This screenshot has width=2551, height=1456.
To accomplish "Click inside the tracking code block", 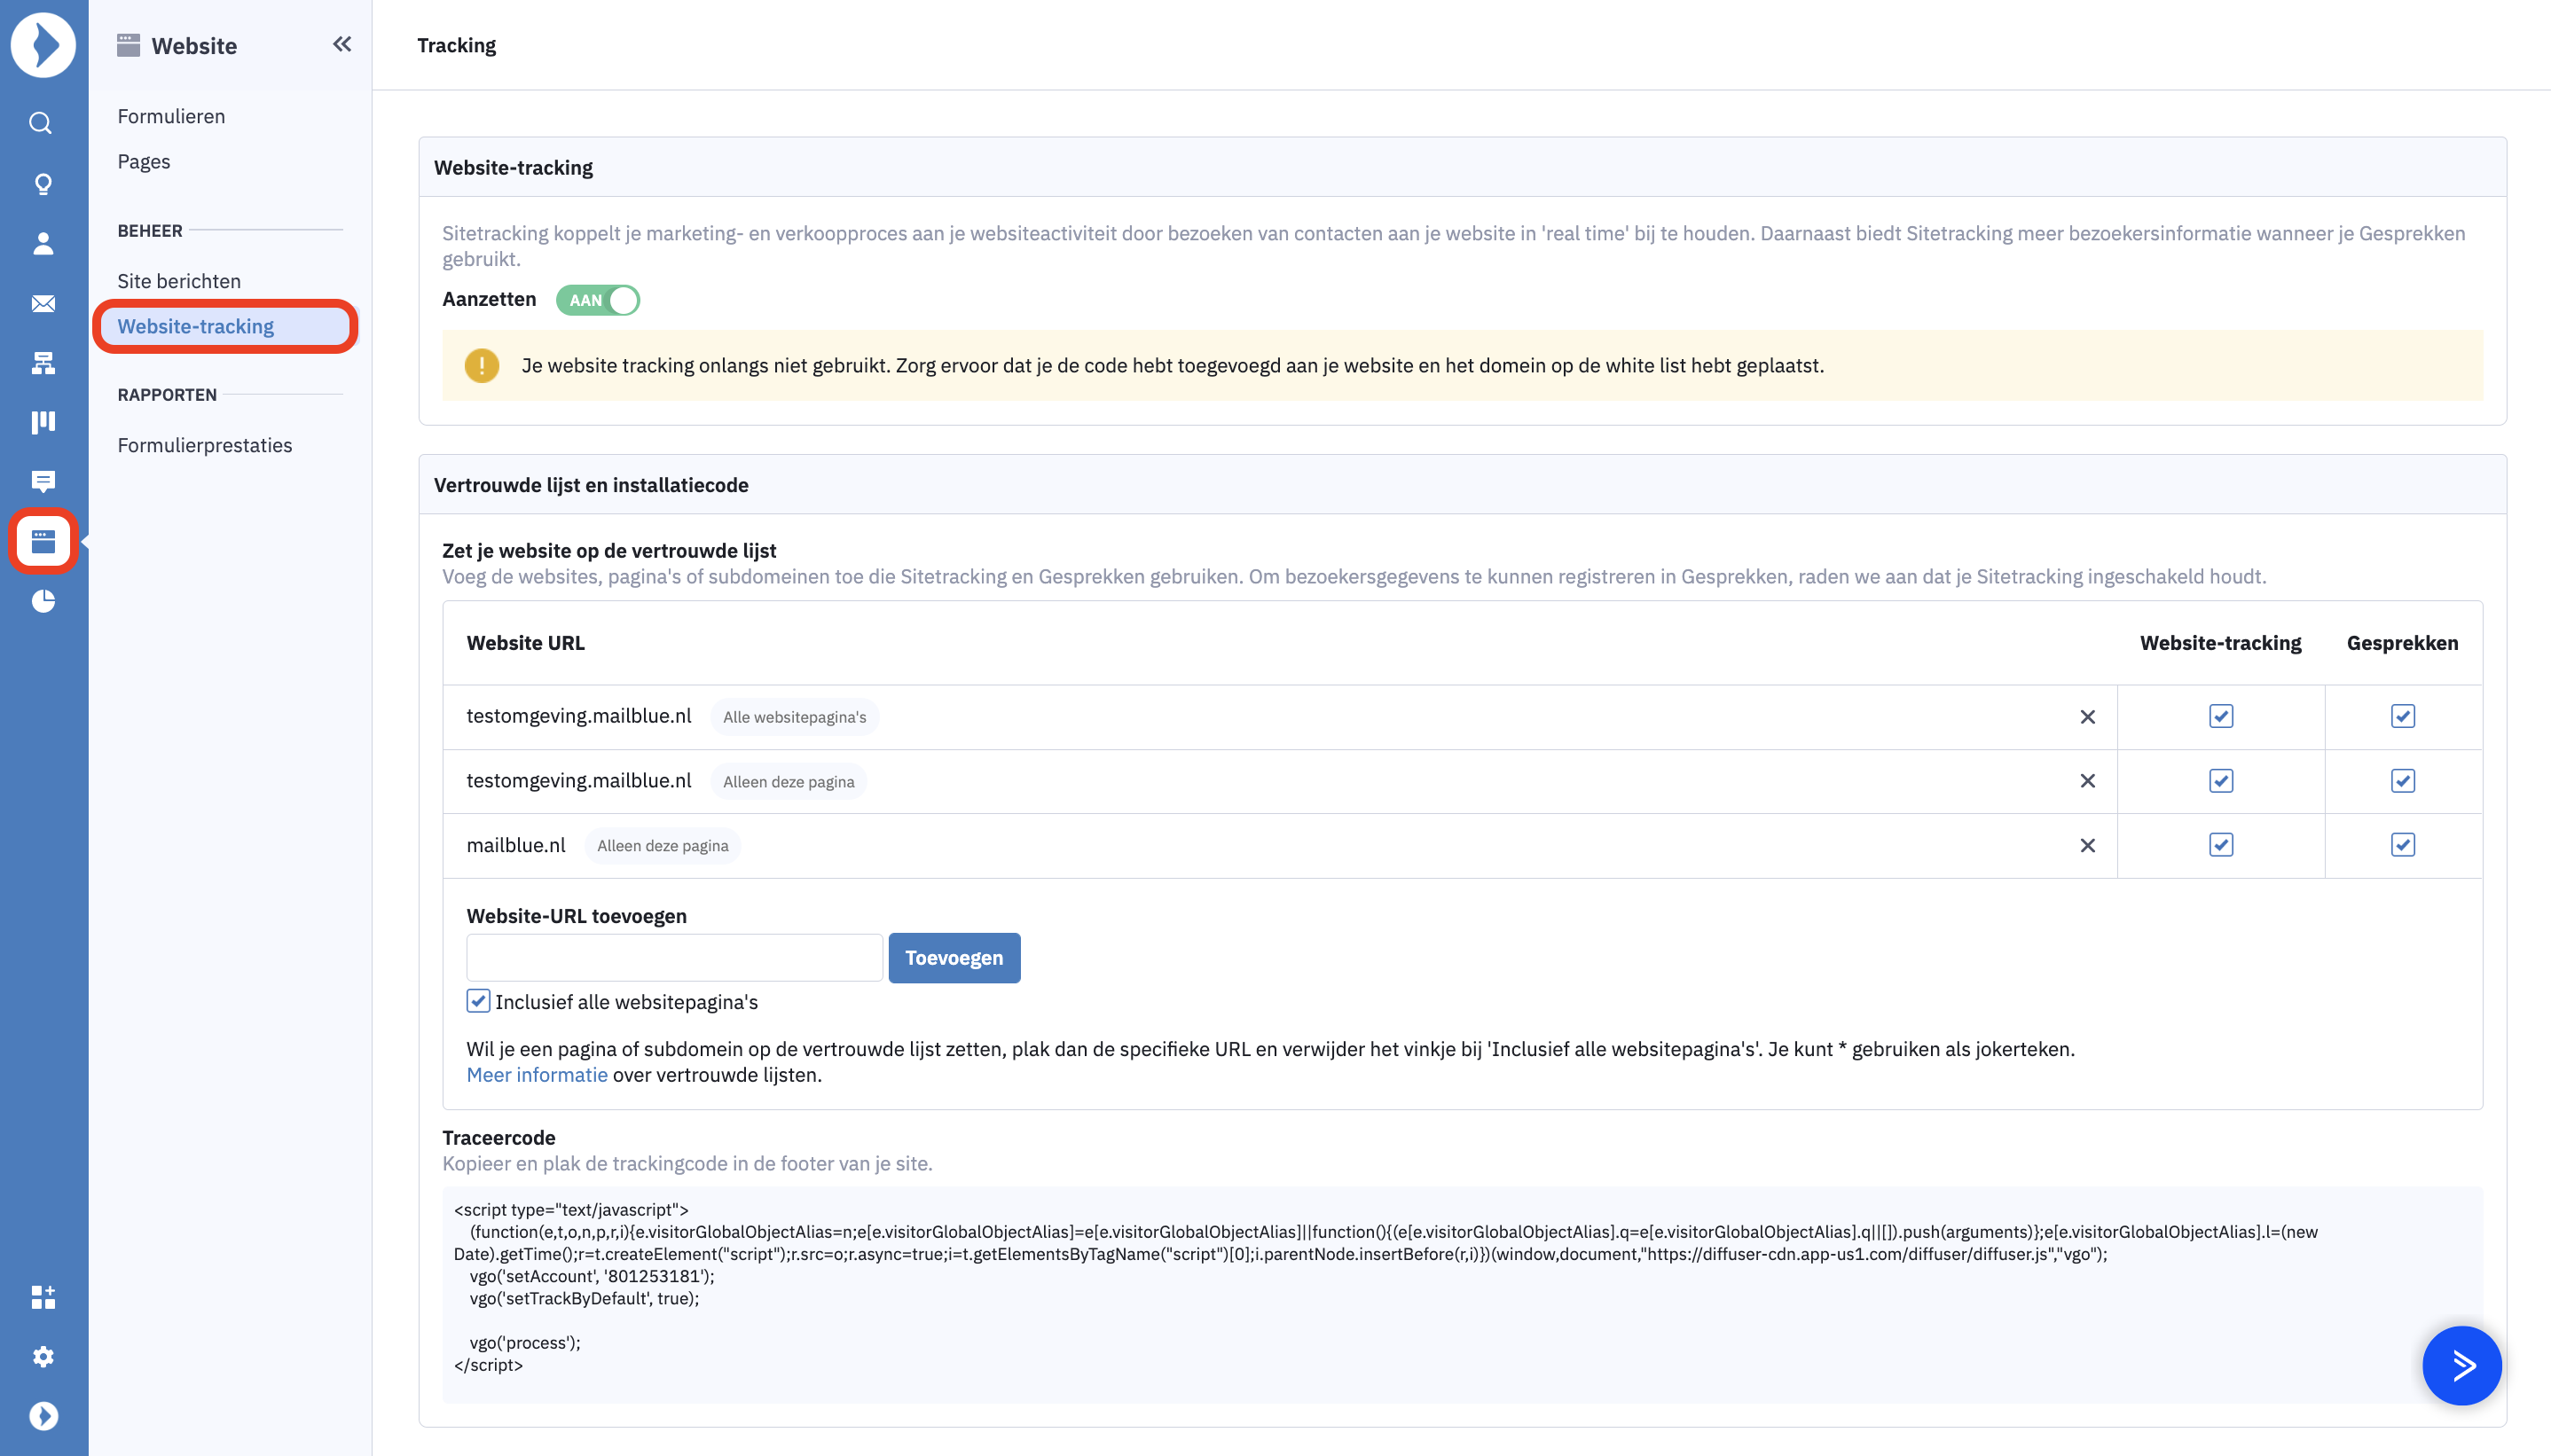I will (1462, 1295).
